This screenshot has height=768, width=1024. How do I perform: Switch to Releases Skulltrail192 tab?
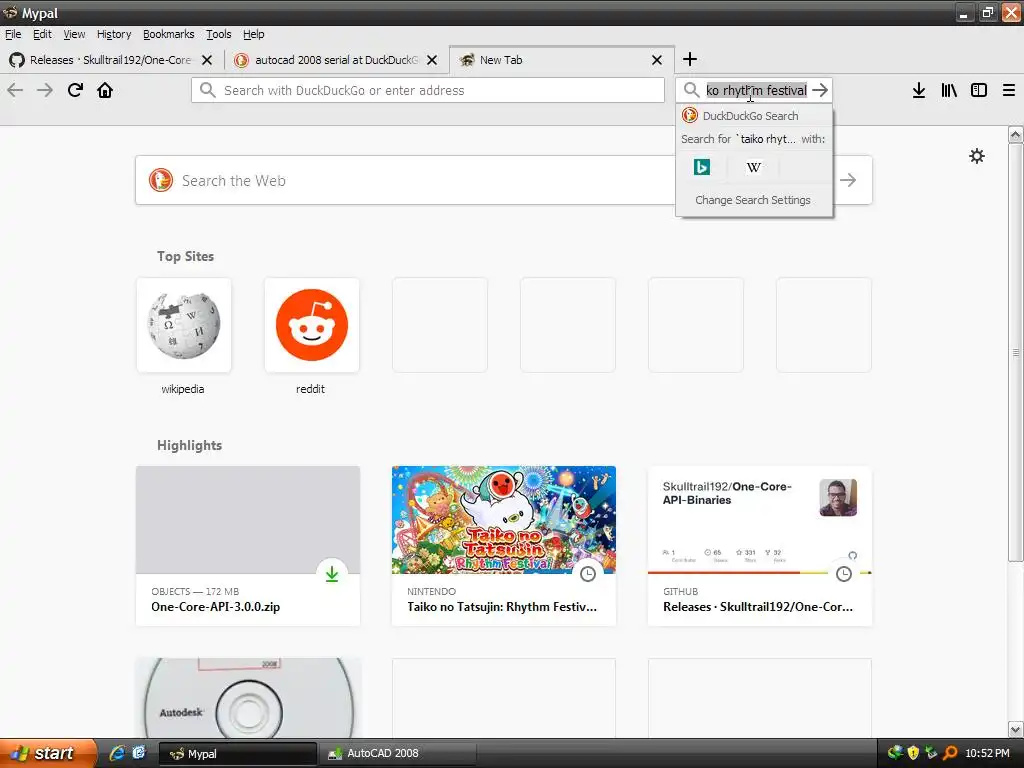[x=111, y=60]
